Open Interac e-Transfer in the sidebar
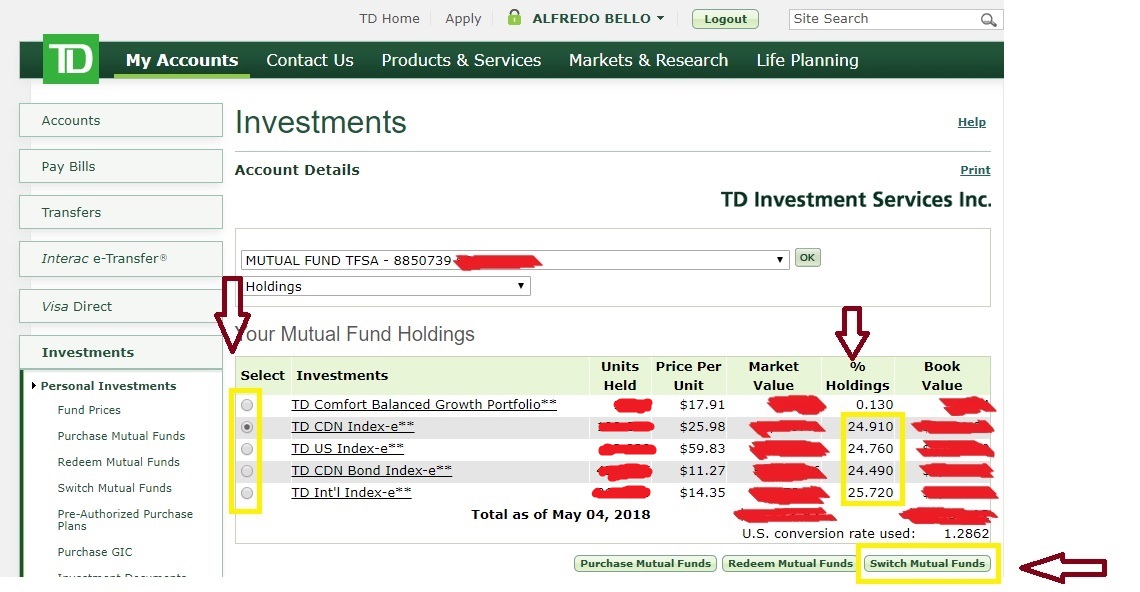The image size is (1140, 592). pos(121,258)
